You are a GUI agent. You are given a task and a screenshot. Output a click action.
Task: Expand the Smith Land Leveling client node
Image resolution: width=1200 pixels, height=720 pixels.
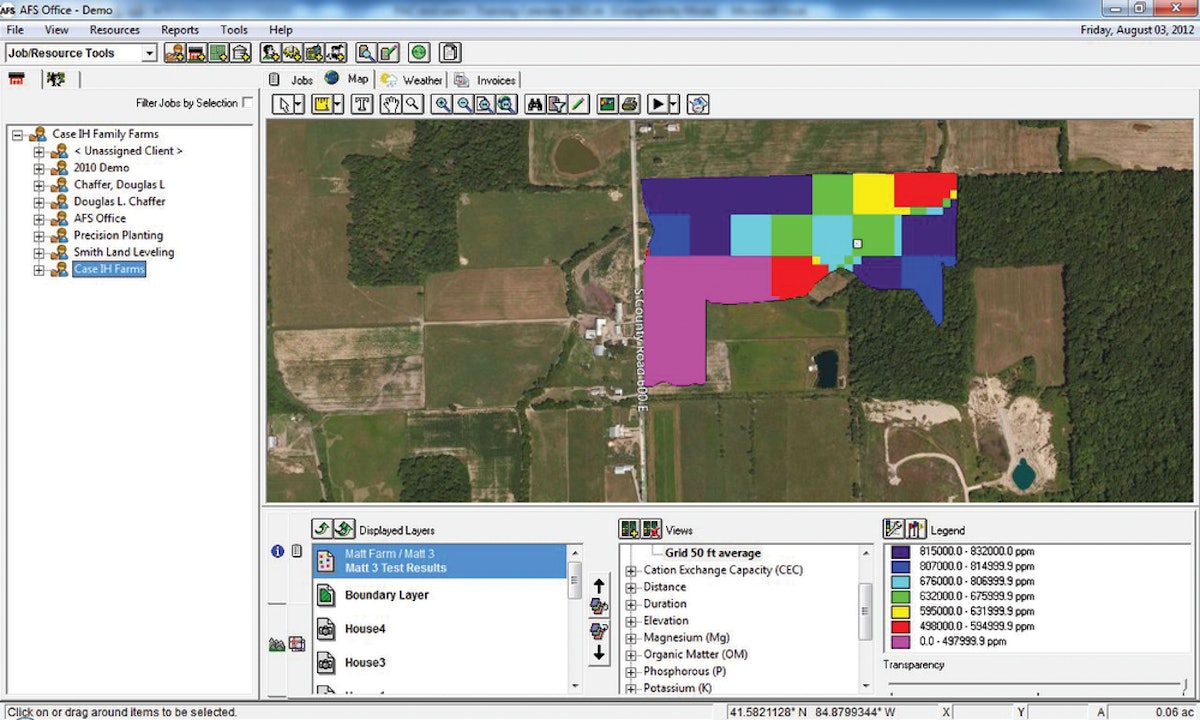(39, 253)
